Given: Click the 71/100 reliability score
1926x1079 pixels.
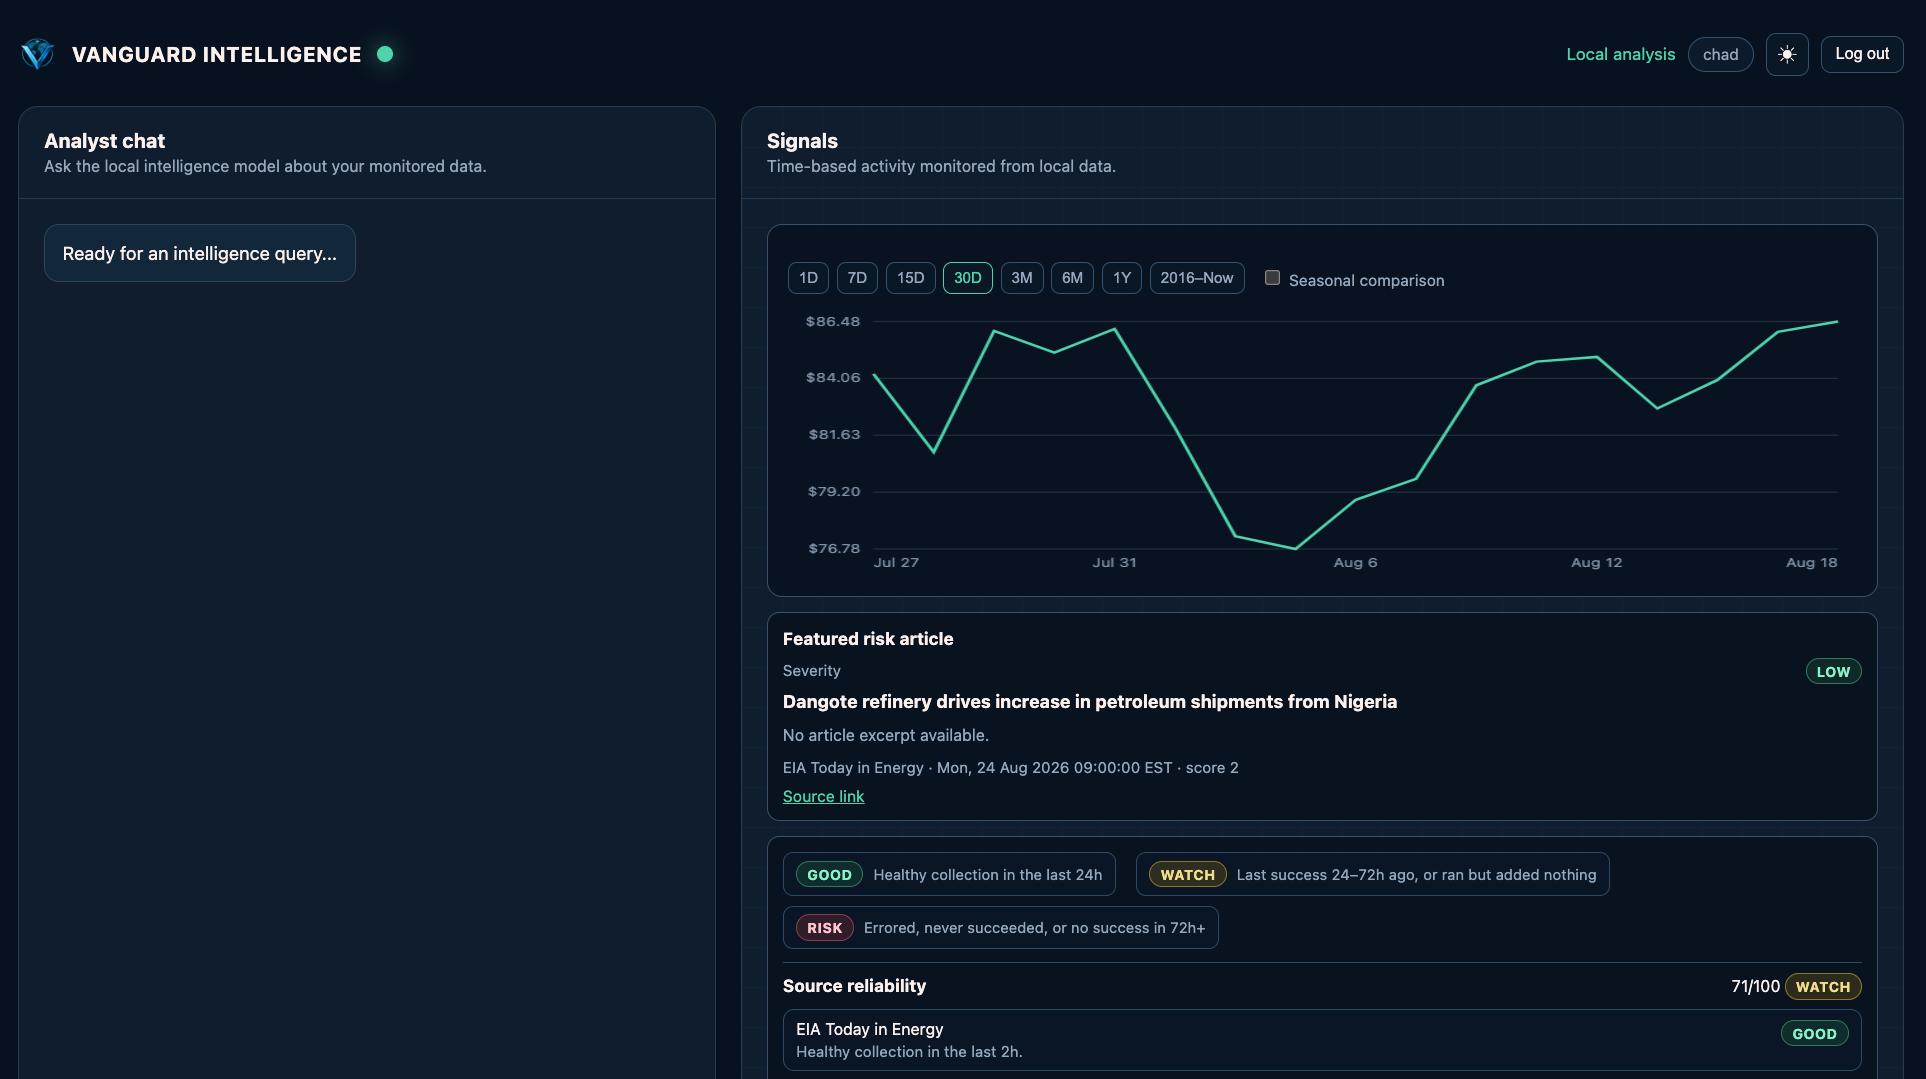Looking at the screenshot, I should coord(1755,986).
